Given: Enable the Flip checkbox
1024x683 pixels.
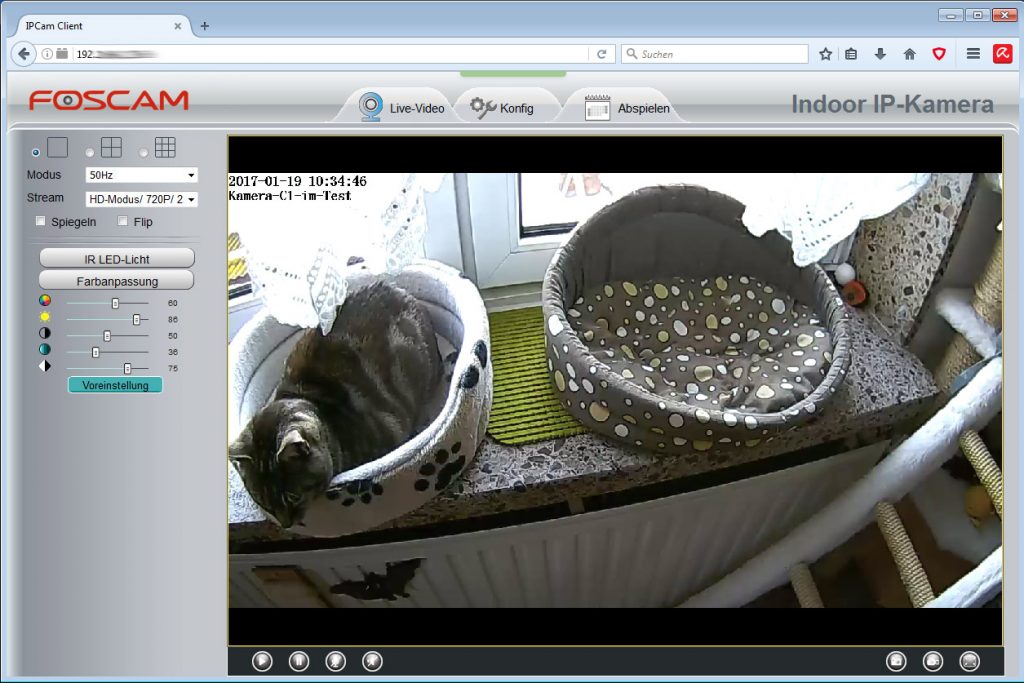Looking at the screenshot, I should (x=123, y=221).
